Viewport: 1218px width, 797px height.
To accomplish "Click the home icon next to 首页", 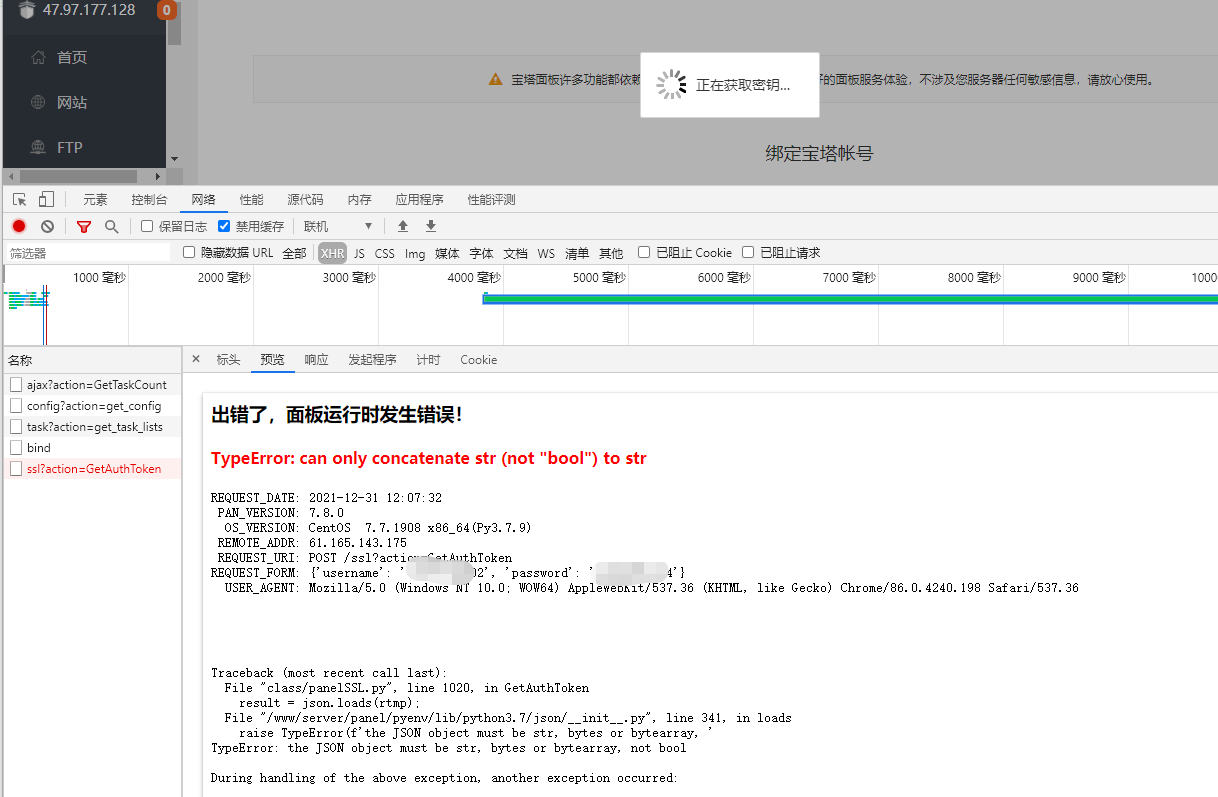I will [x=38, y=57].
